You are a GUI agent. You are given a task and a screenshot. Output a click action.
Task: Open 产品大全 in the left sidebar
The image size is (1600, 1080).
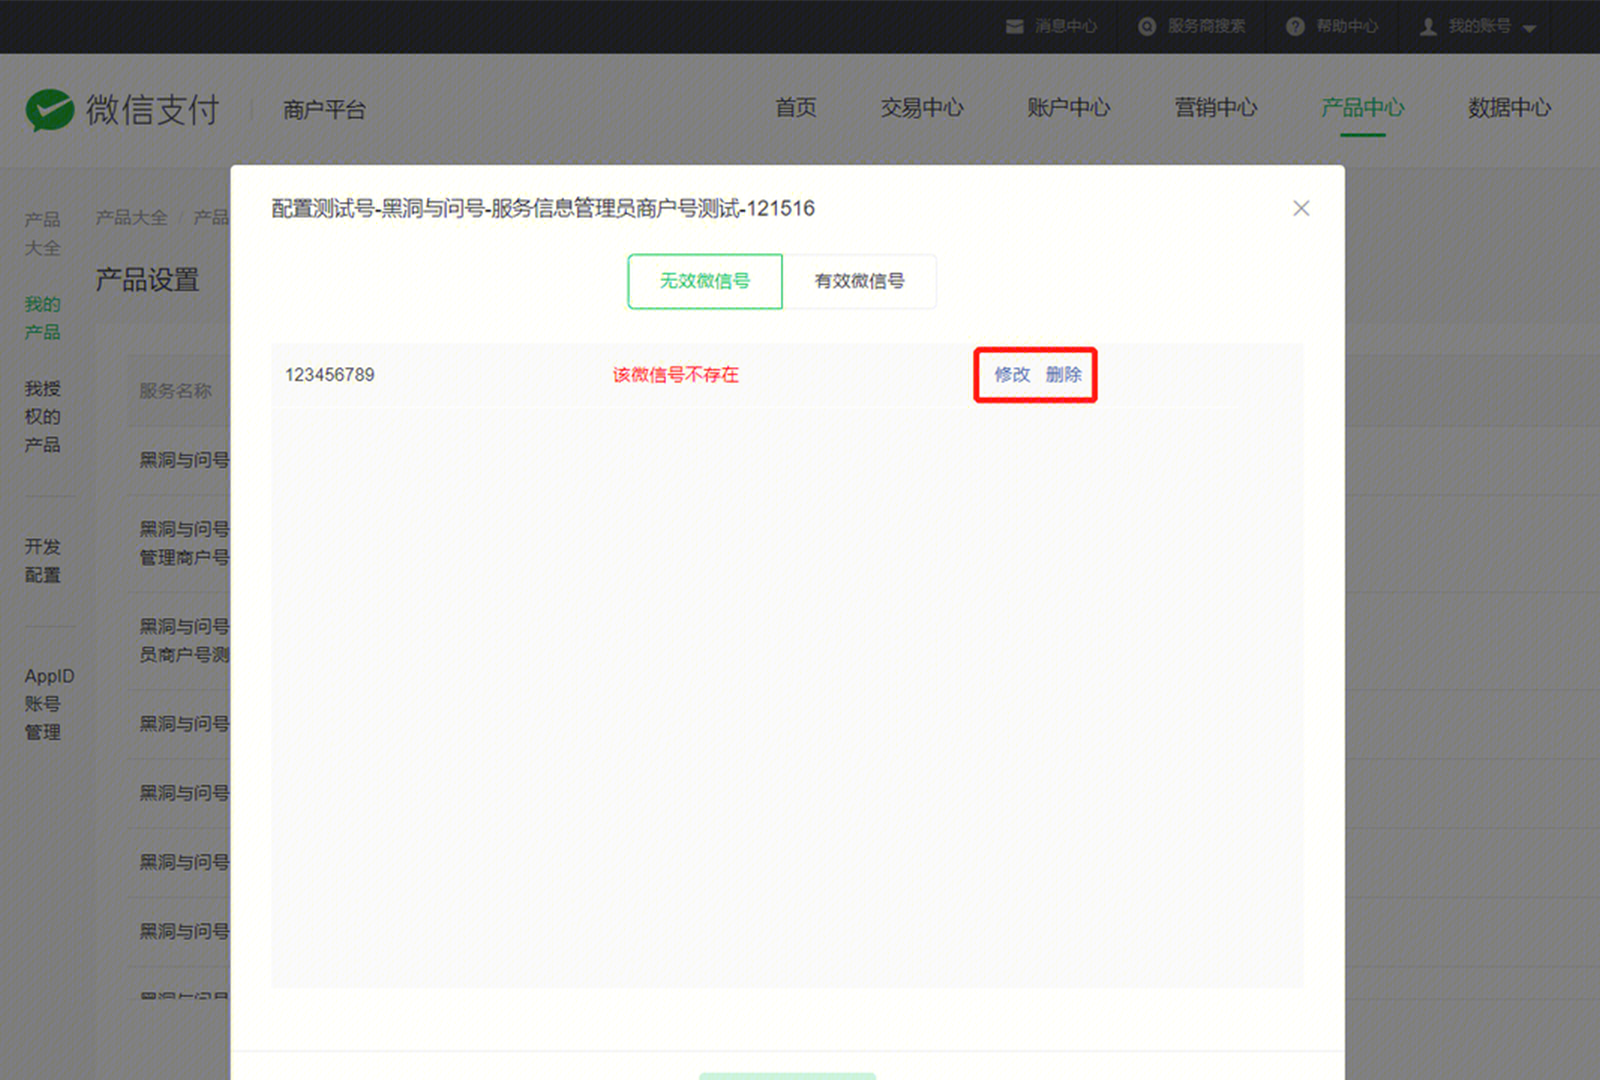pos(43,233)
